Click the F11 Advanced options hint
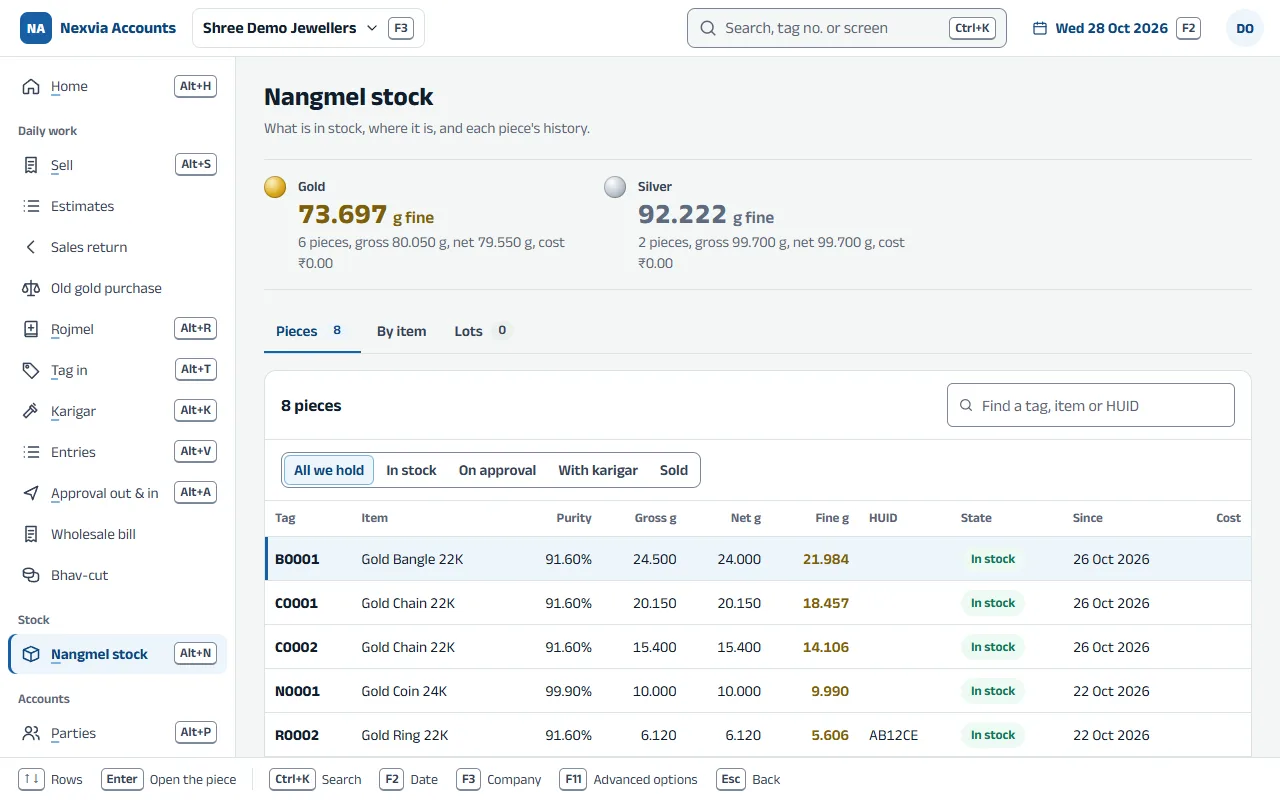1280x800 pixels. tap(628, 779)
